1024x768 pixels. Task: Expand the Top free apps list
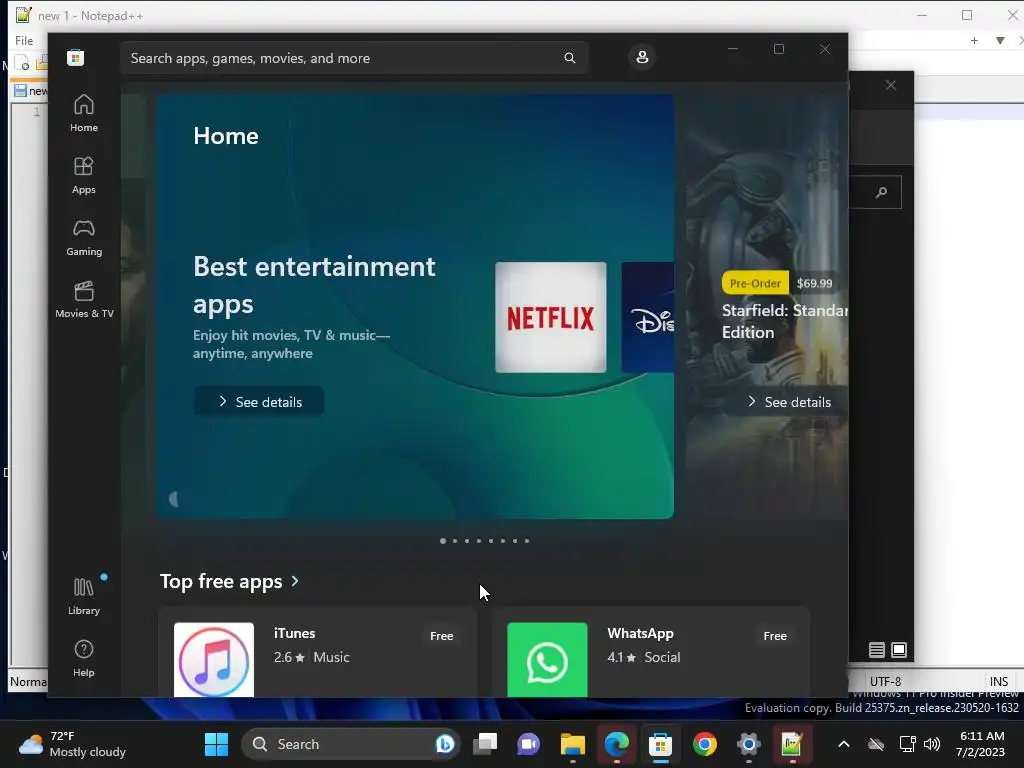tap(229, 581)
